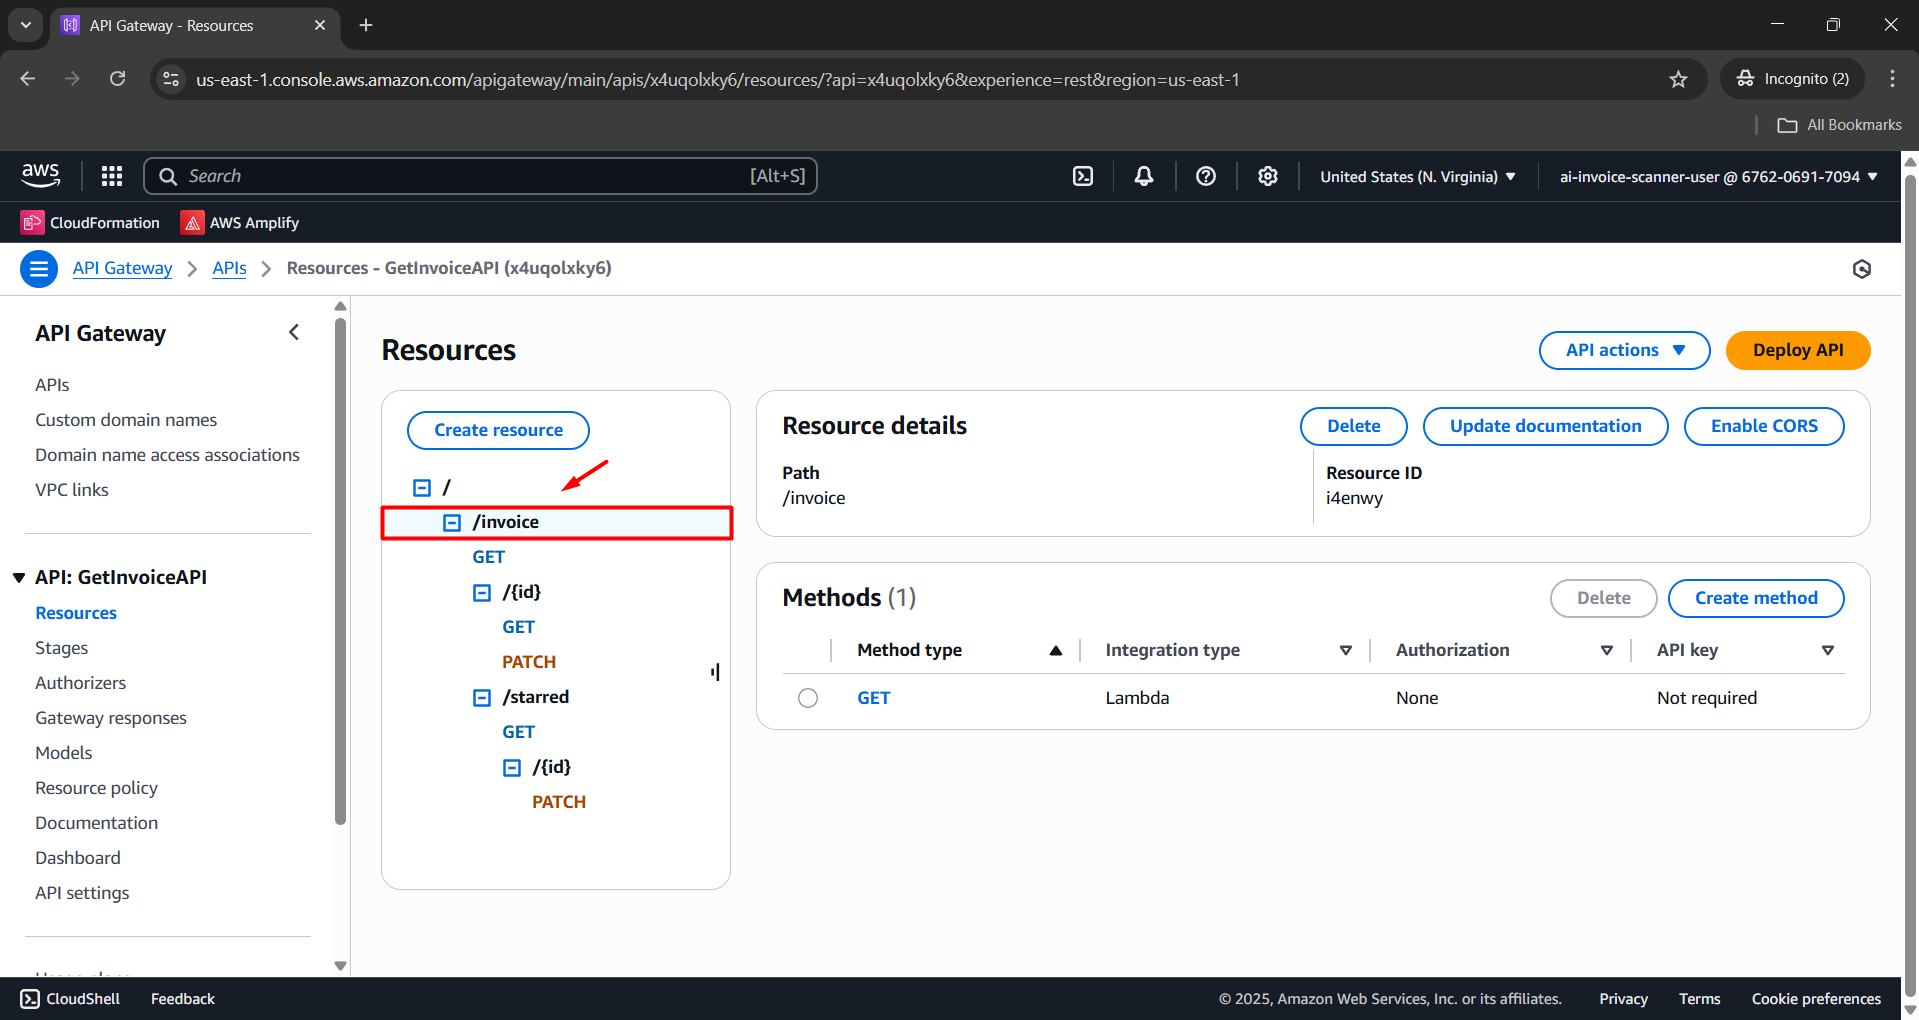Click the AWS console search field
The height and width of the screenshot is (1020, 1919).
(480, 176)
